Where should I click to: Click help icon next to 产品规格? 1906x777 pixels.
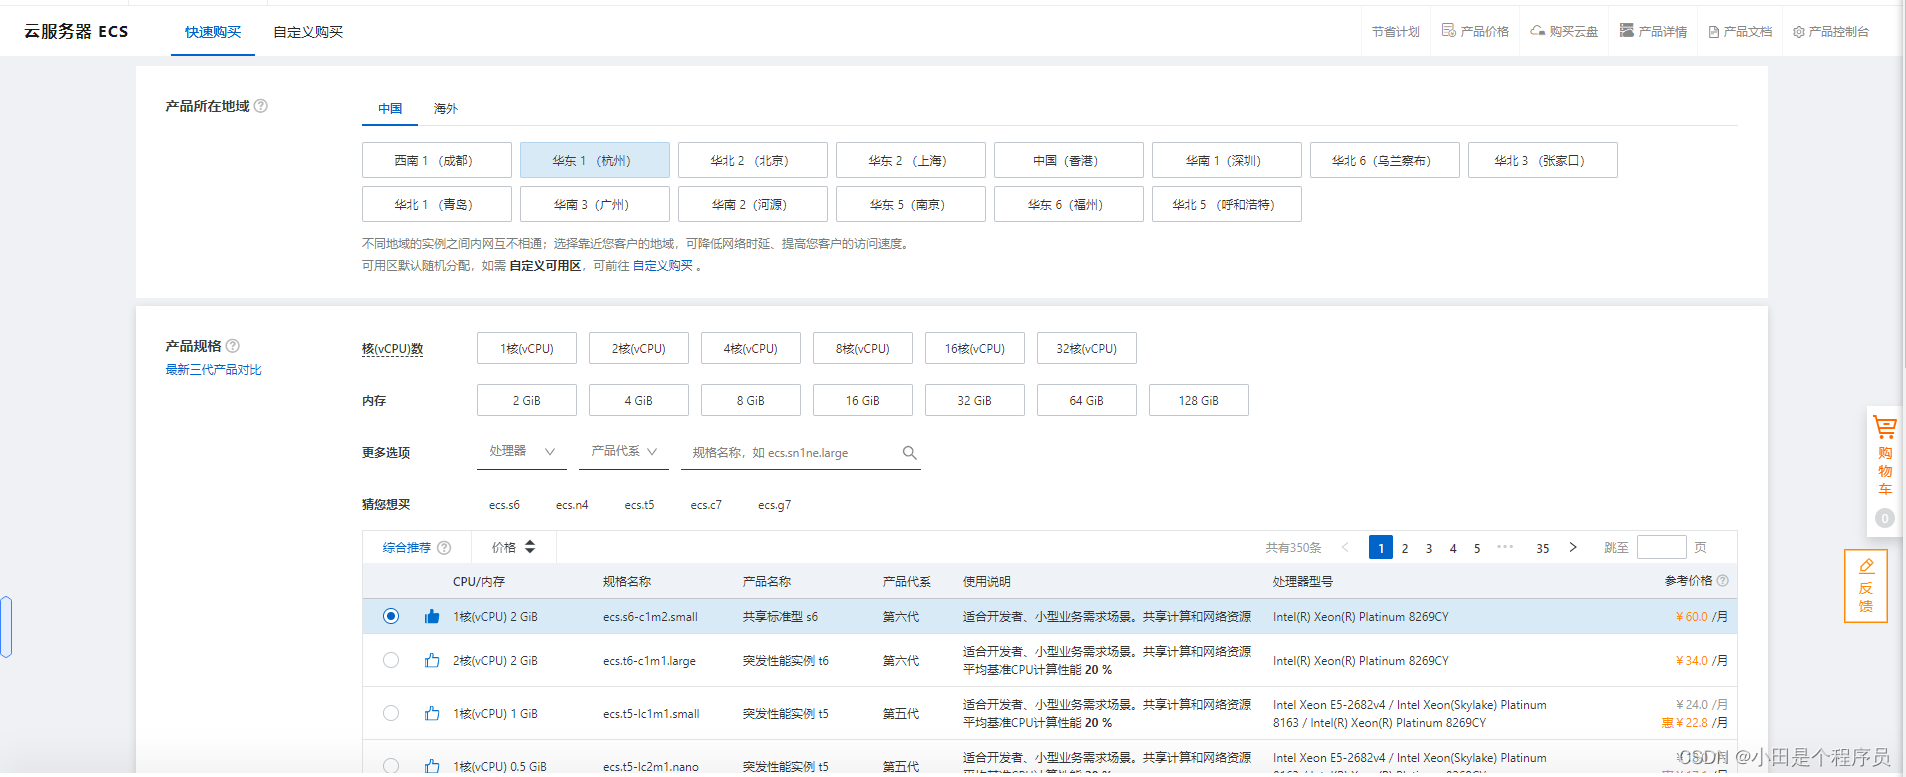(x=233, y=346)
